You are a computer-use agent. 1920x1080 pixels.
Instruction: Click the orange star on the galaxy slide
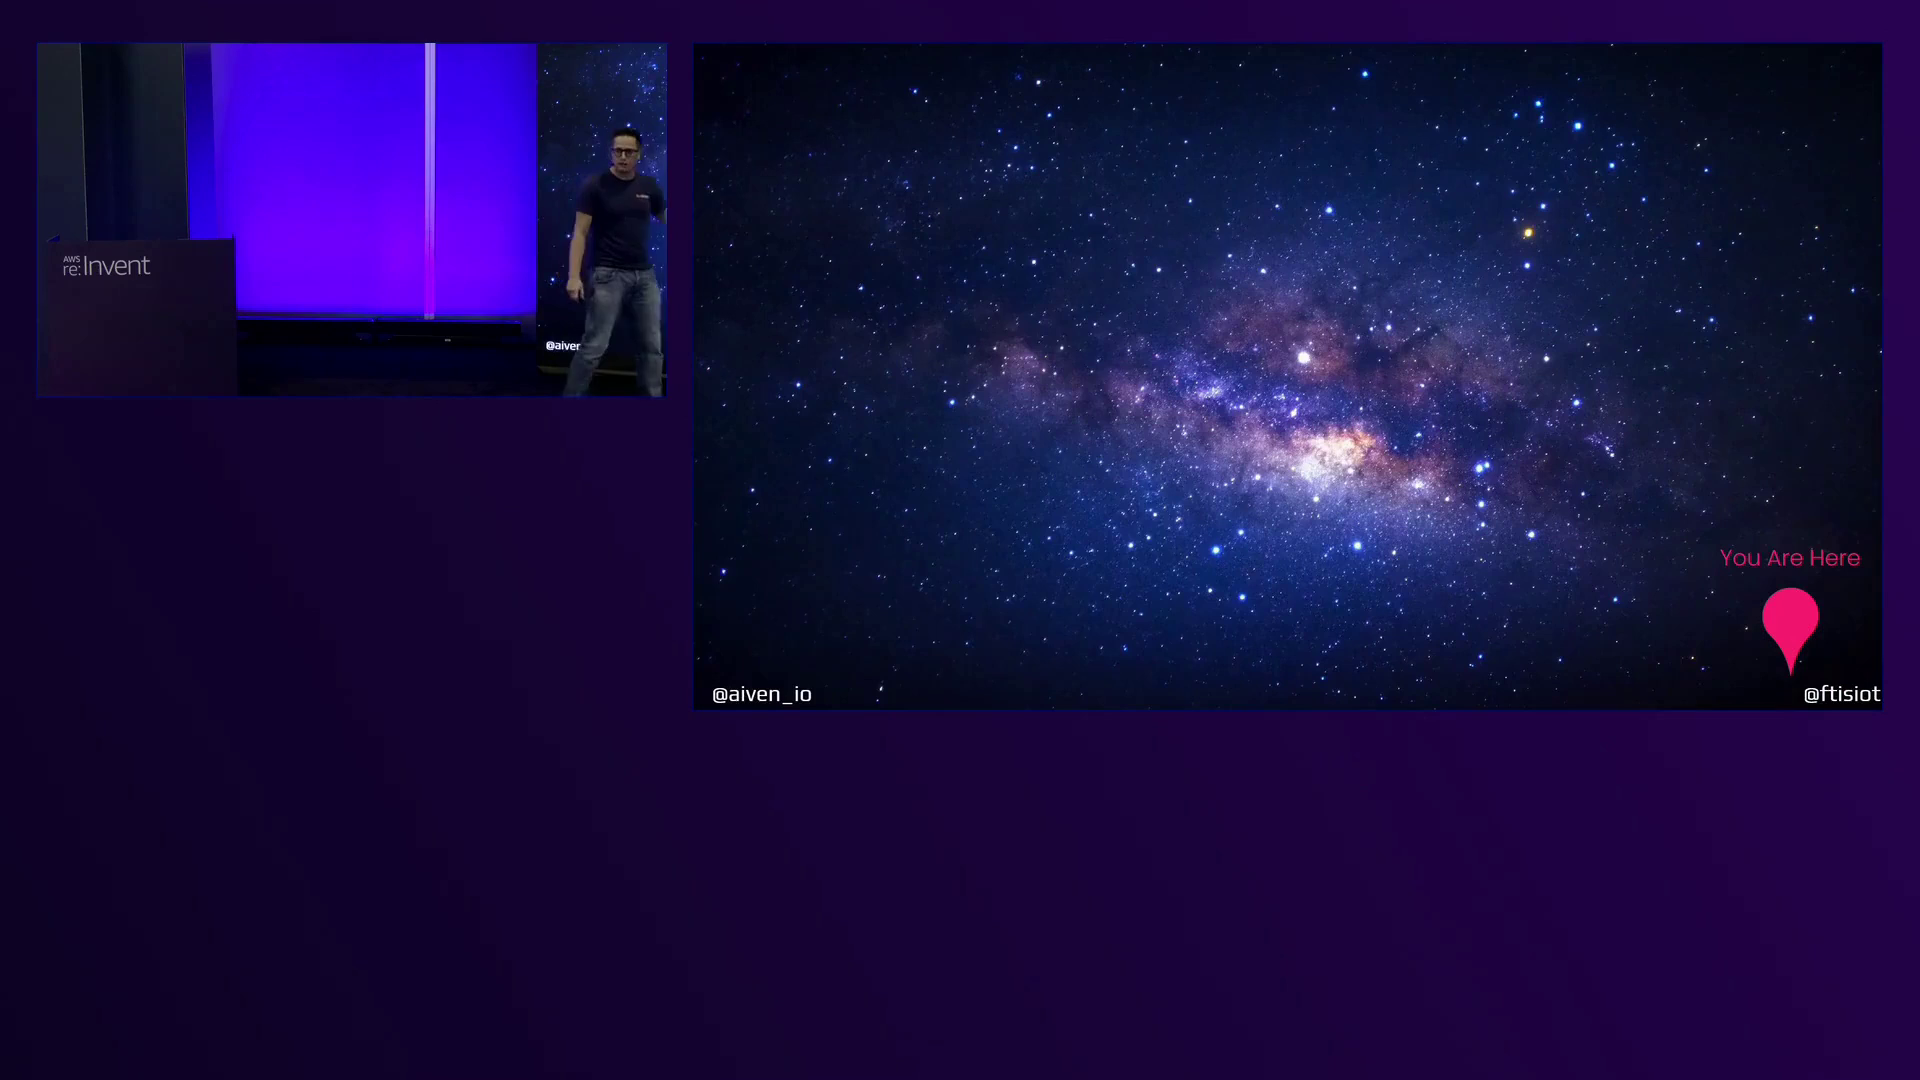pos(1528,233)
